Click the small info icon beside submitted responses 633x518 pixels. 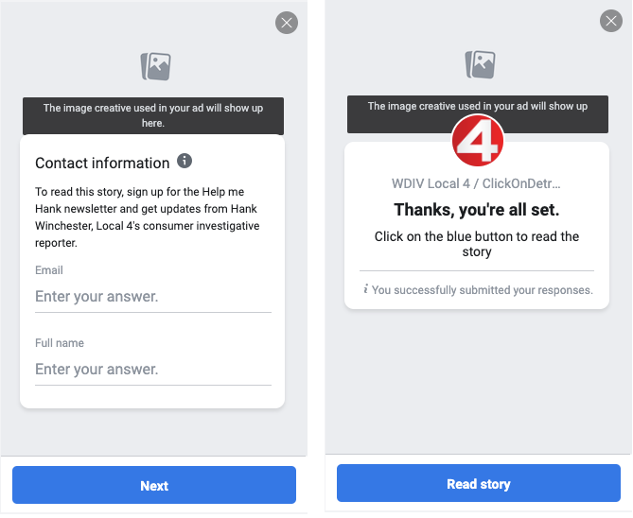coord(366,289)
